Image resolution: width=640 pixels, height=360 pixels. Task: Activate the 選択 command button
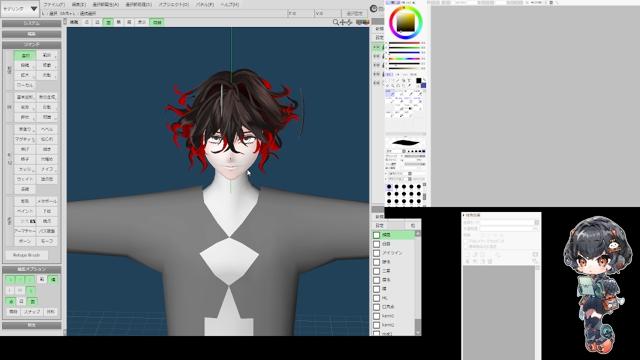click(25, 55)
